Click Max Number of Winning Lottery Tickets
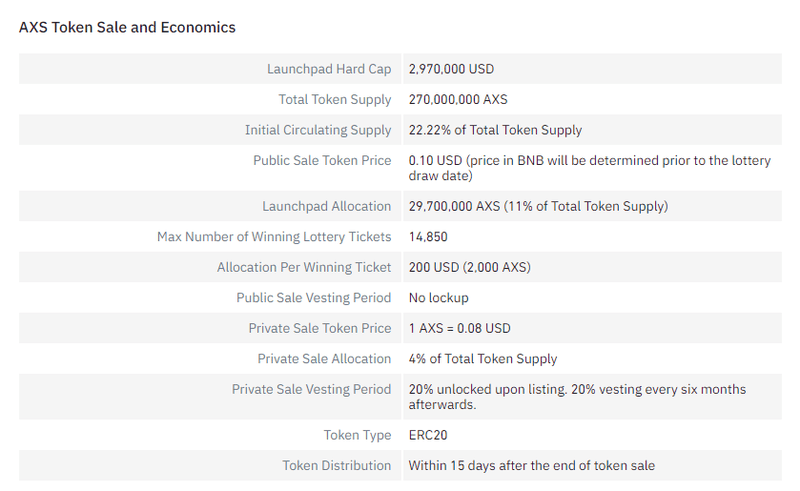 (274, 237)
